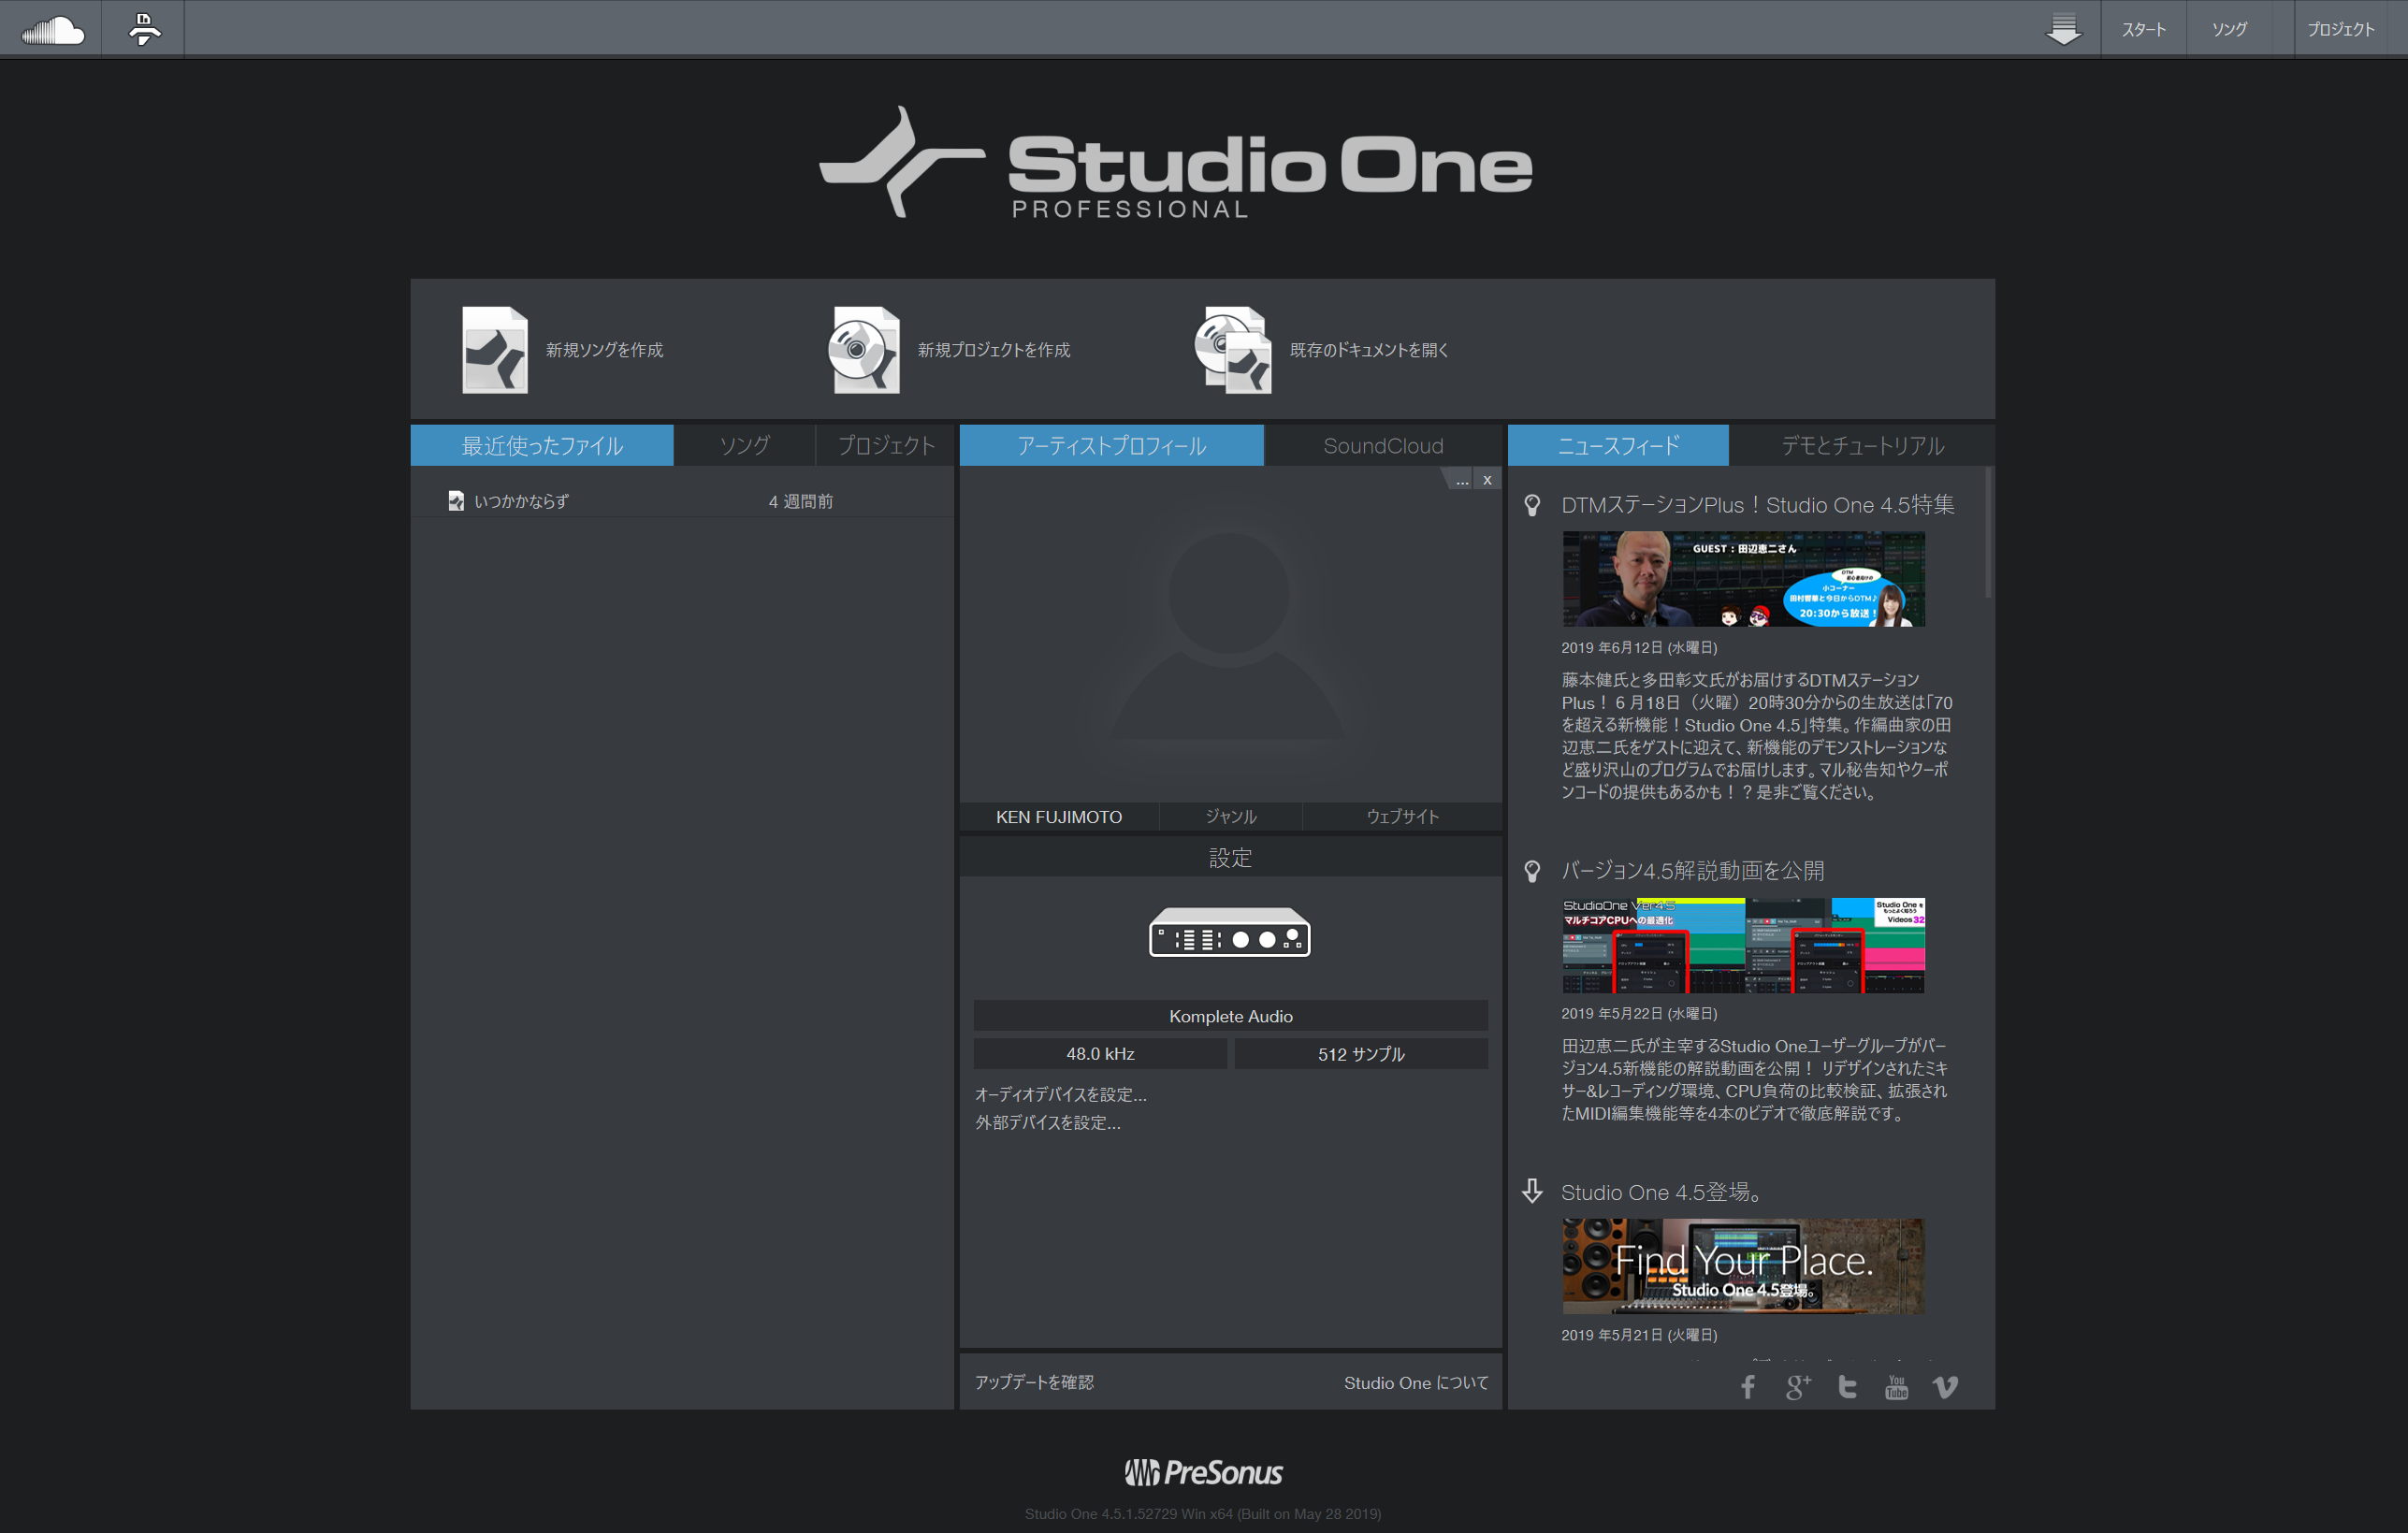Click the audio interface device icon
Image resolution: width=2408 pixels, height=1533 pixels.
1229,932
